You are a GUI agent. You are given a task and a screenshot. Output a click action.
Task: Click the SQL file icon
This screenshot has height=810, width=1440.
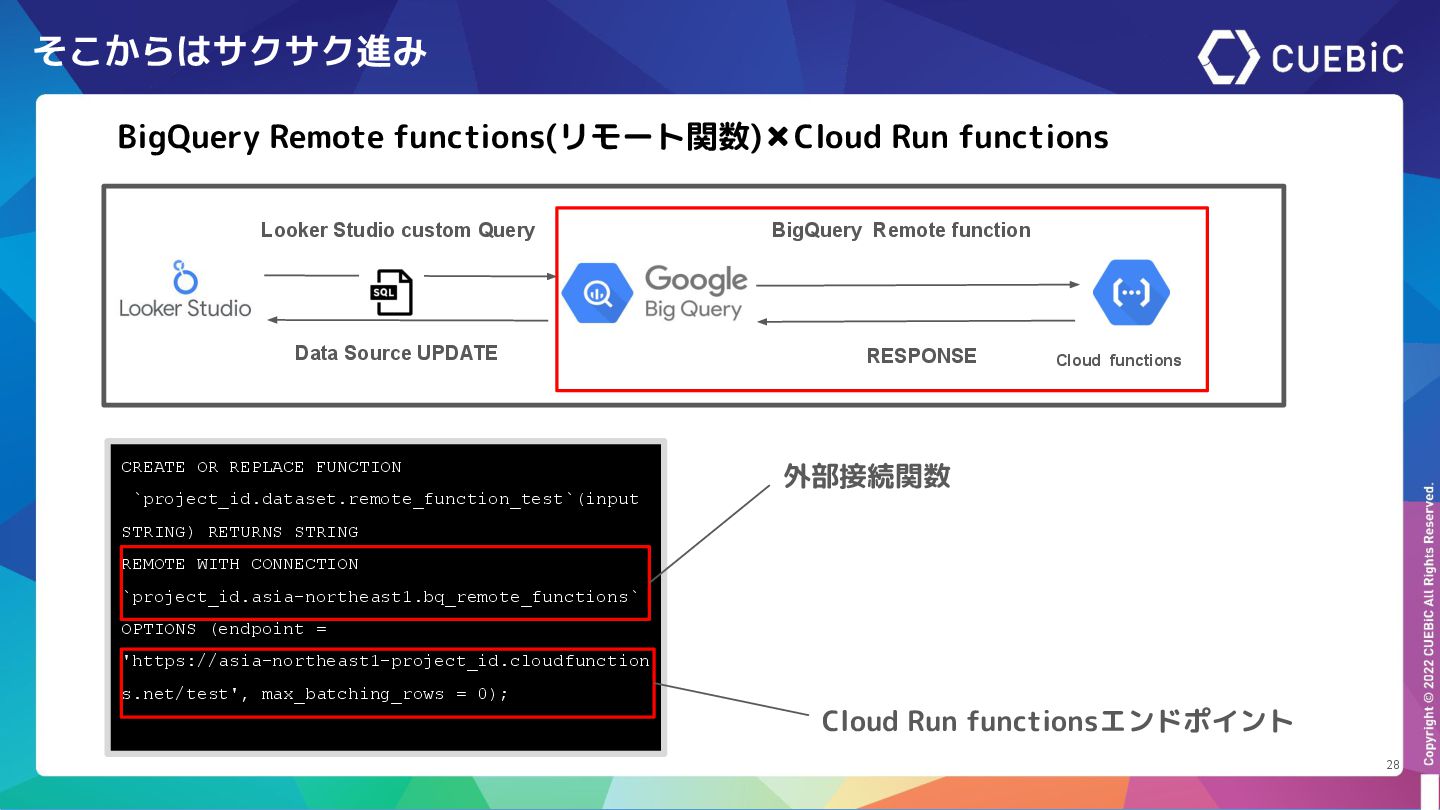click(x=391, y=293)
